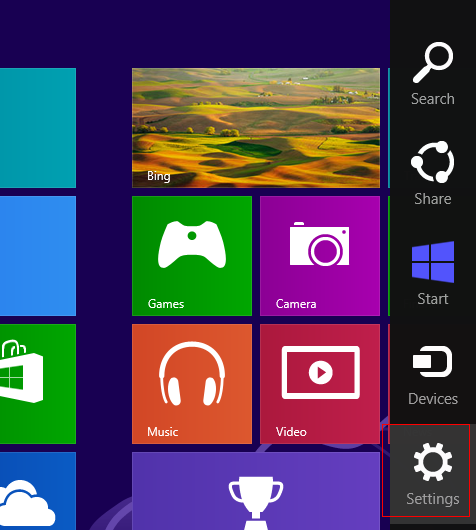
Task: Open the Sports trophy tile
Action: click(x=256, y=491)
